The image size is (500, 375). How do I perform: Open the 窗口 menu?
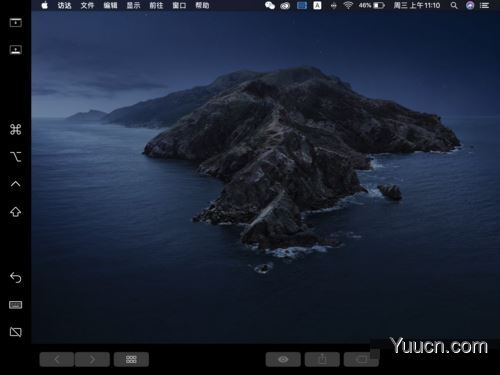(179, 5)
